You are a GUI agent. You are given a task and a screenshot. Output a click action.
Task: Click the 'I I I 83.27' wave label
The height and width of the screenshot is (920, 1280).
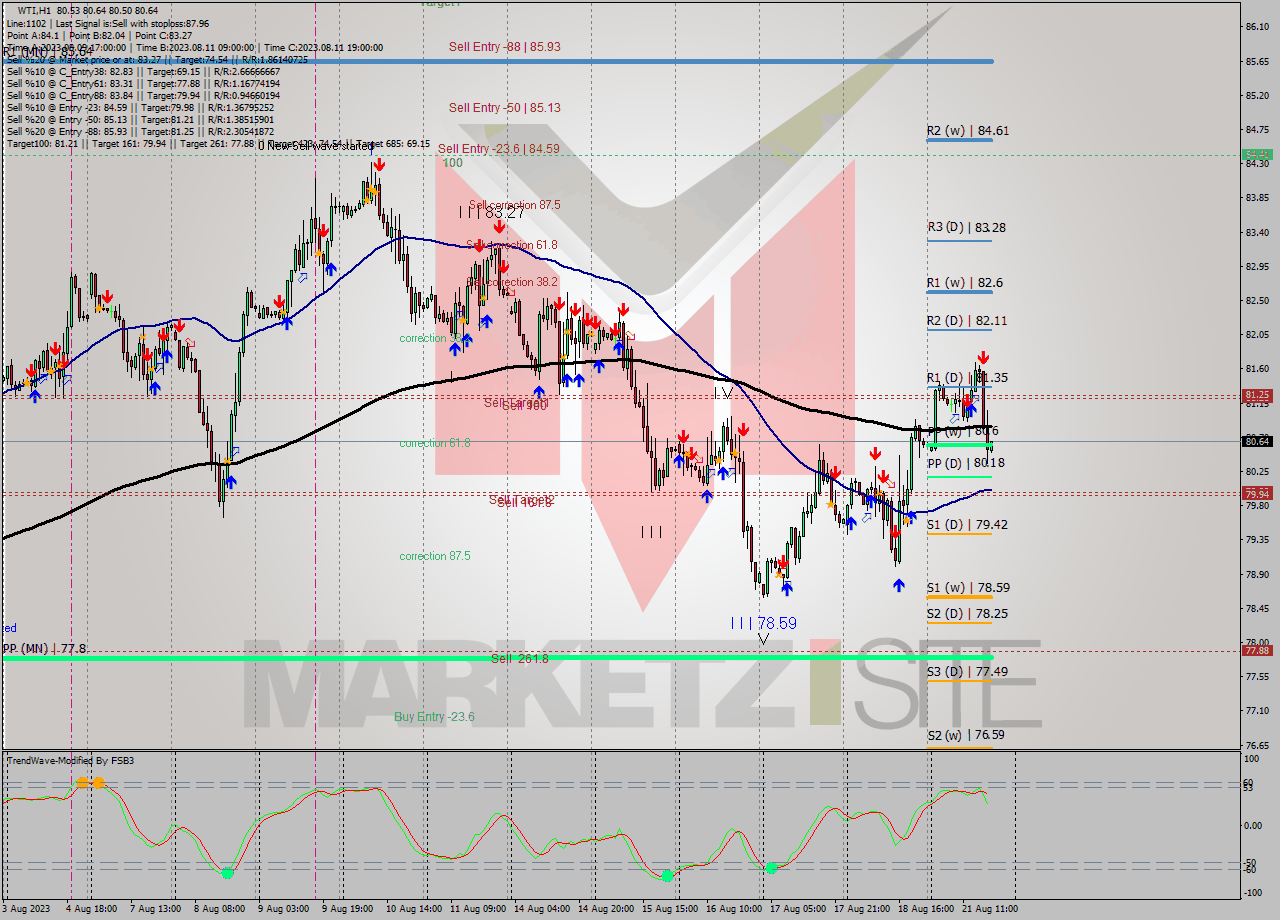[x=492, y=213]
